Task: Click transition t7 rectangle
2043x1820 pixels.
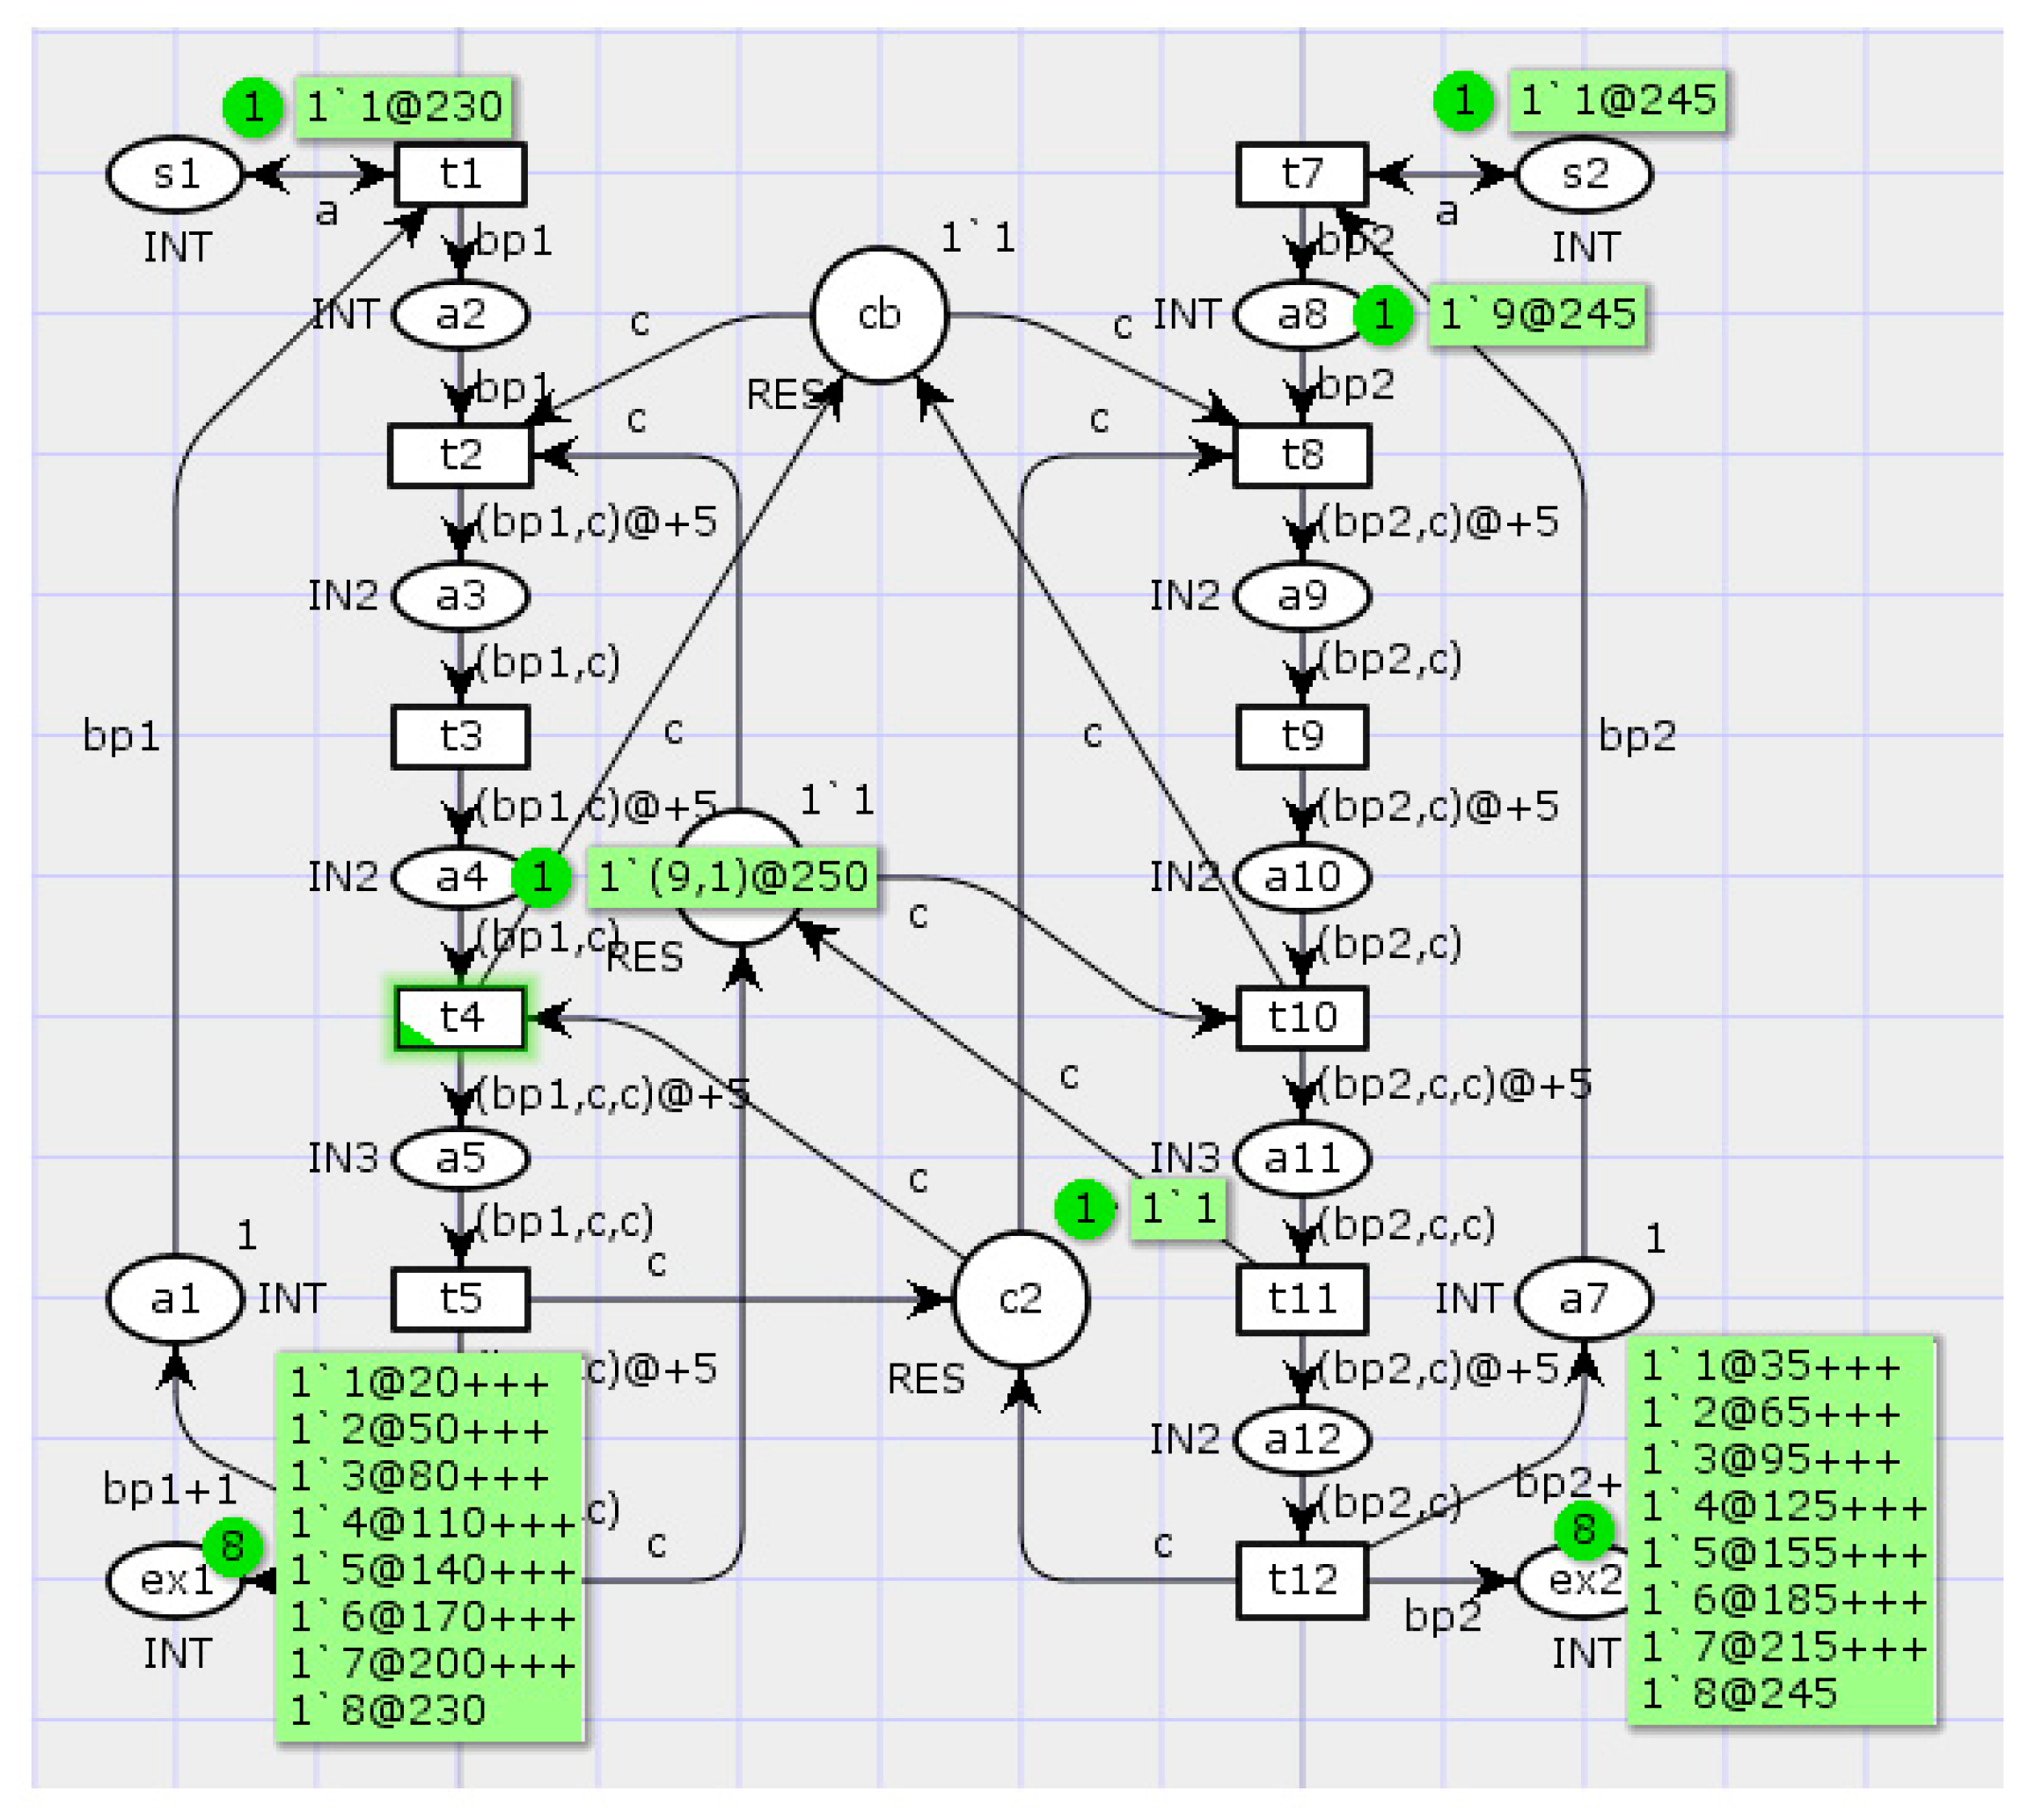Action: click(x=1301, y=174)
